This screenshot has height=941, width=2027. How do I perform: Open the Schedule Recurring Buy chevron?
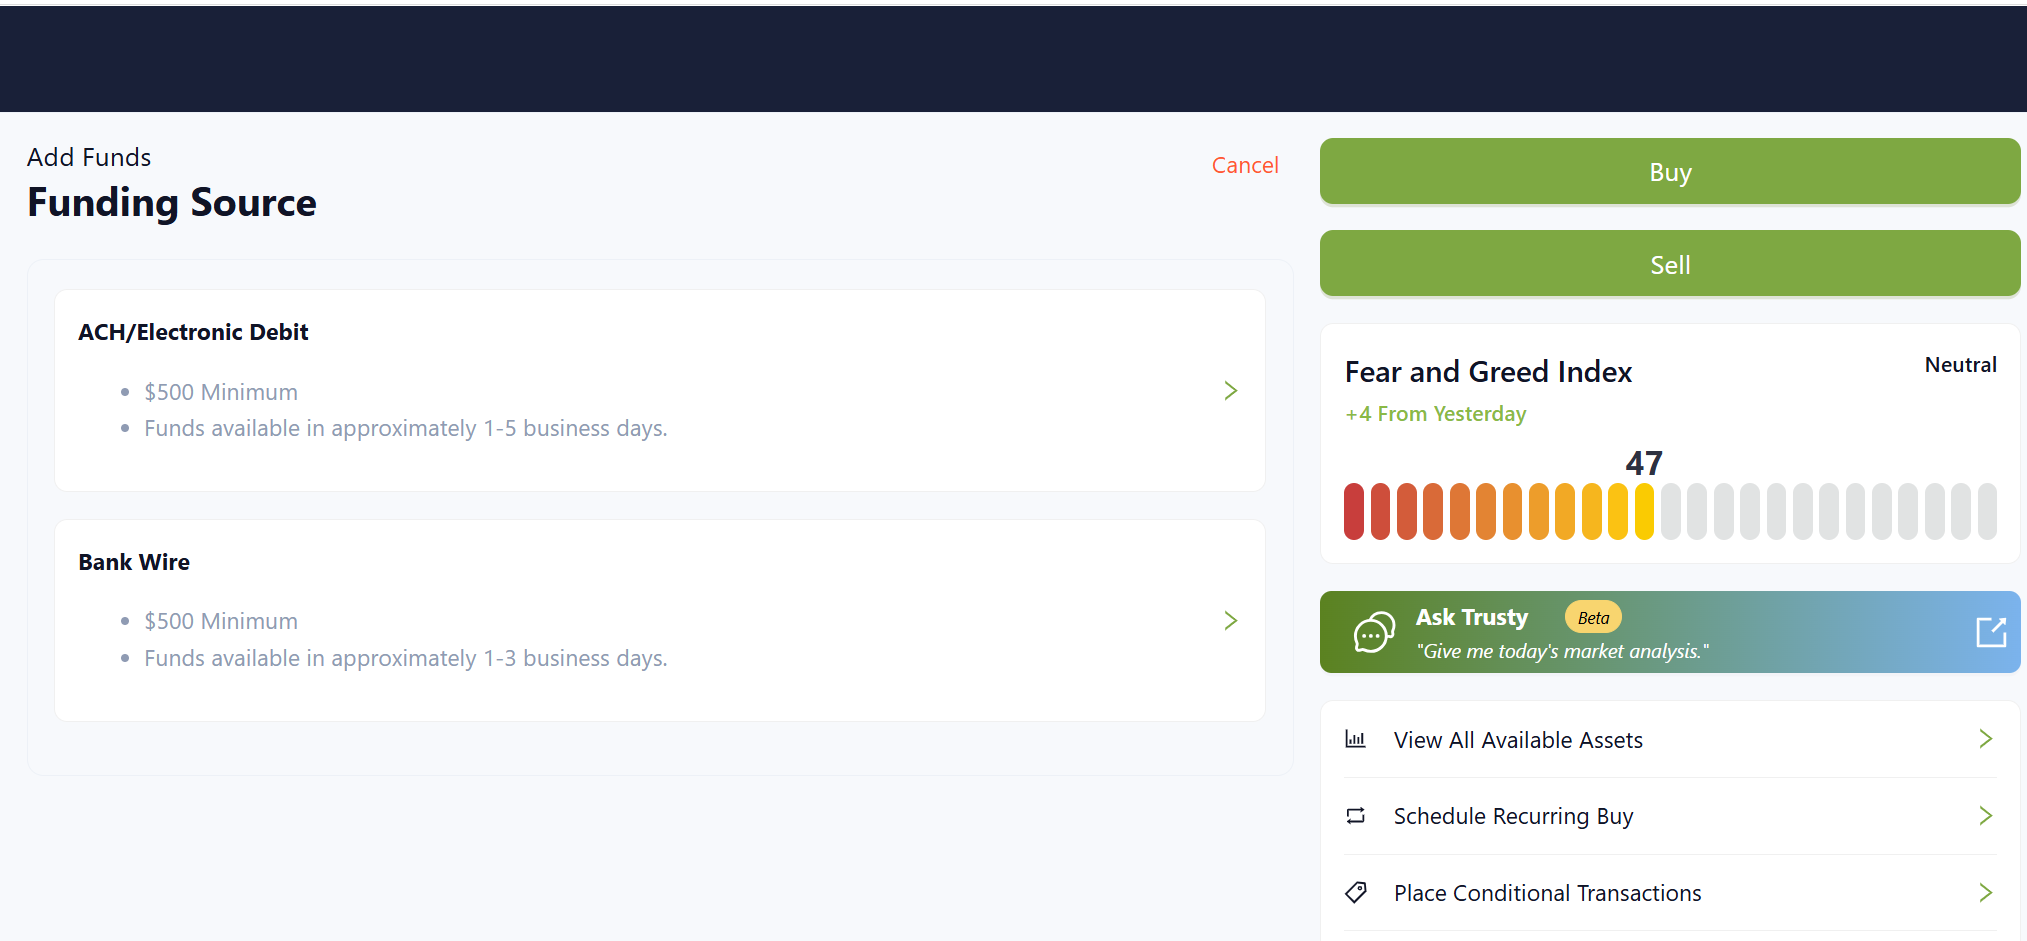click(x=1985, y=816)
